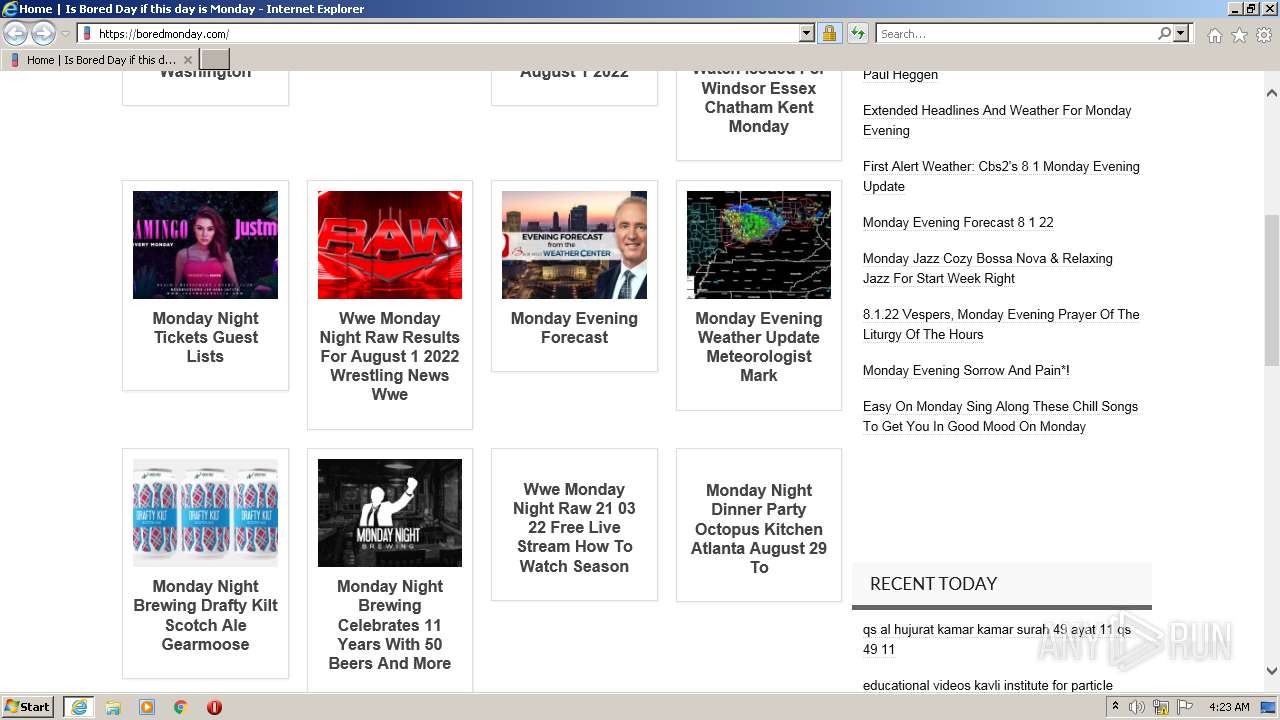Open the red antivirus taskbar icon

[x=214, y=707]
